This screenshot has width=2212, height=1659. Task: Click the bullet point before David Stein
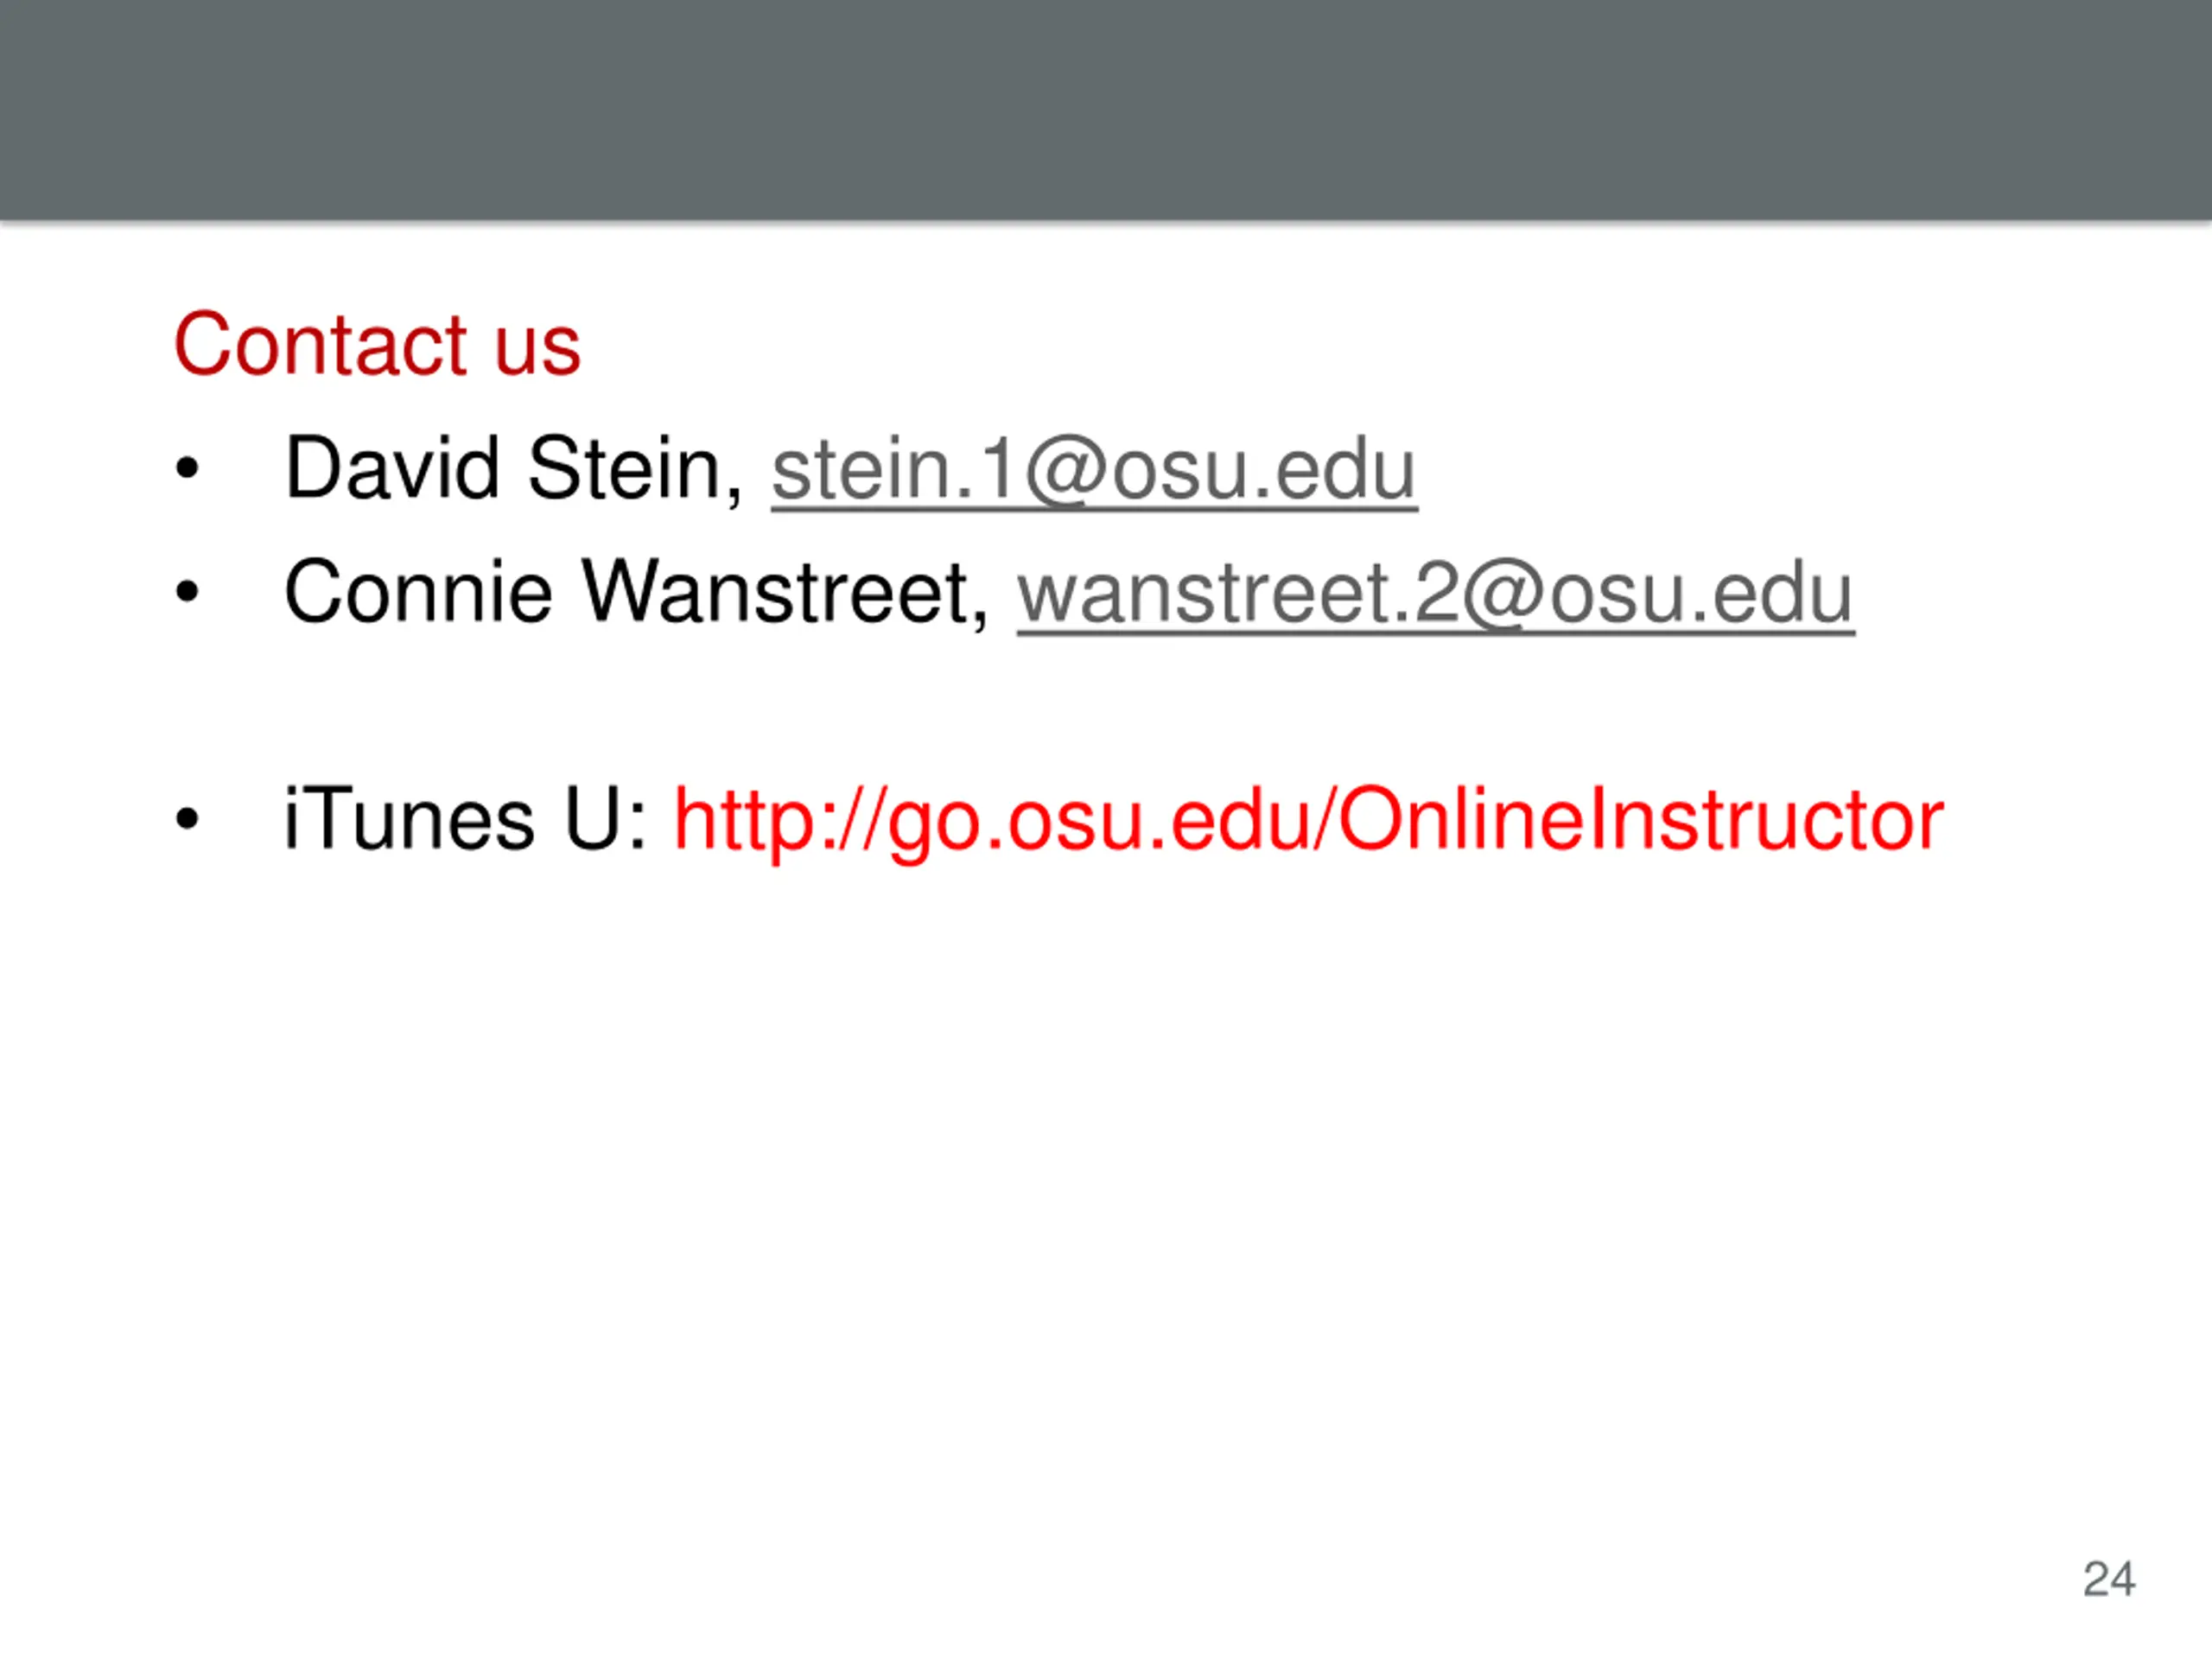[x=187, y=468]
